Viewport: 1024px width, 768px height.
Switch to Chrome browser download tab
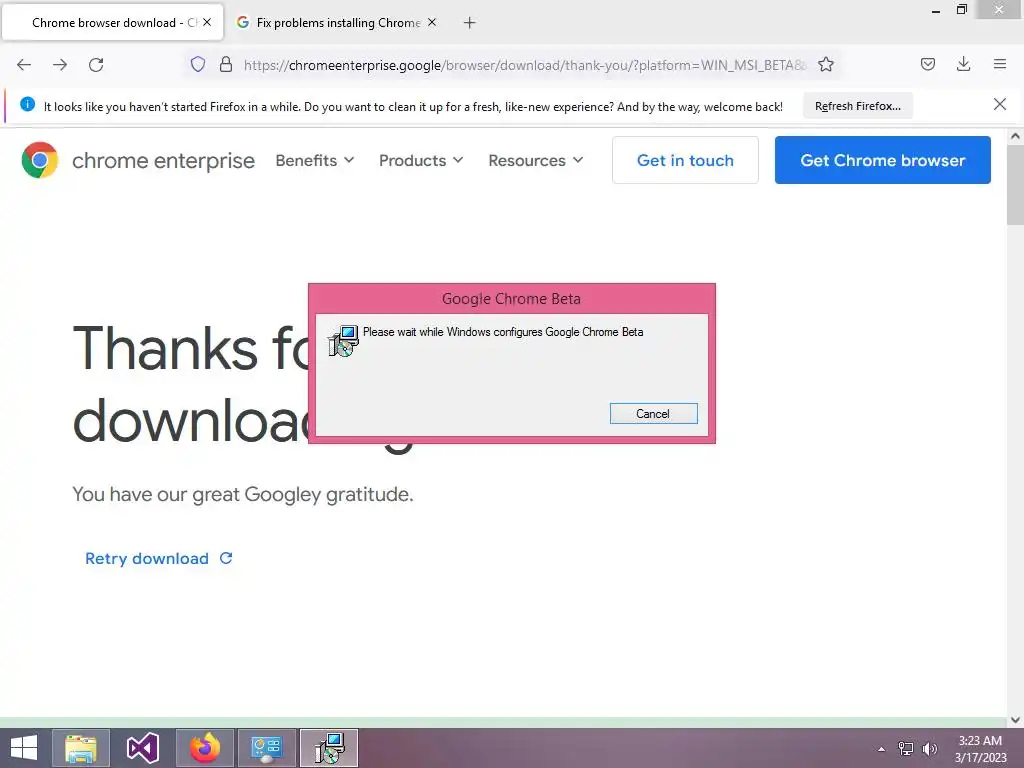[112, 22]
